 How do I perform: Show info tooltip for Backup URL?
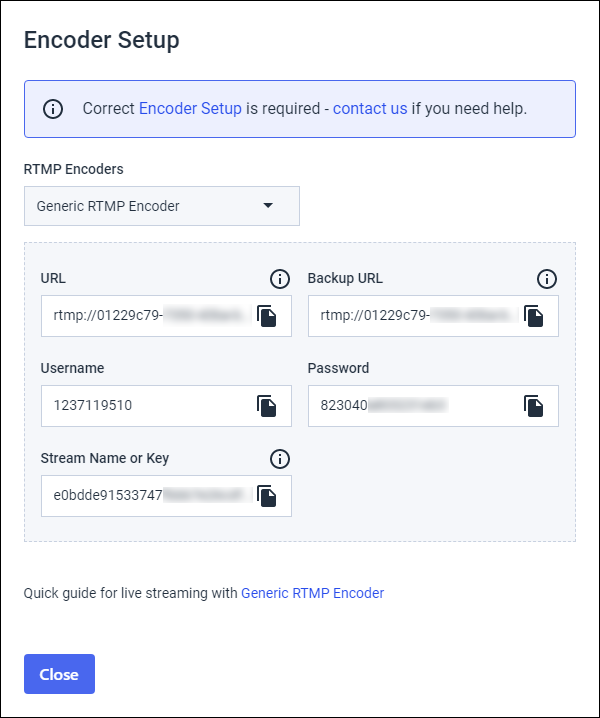click(547, 279)
